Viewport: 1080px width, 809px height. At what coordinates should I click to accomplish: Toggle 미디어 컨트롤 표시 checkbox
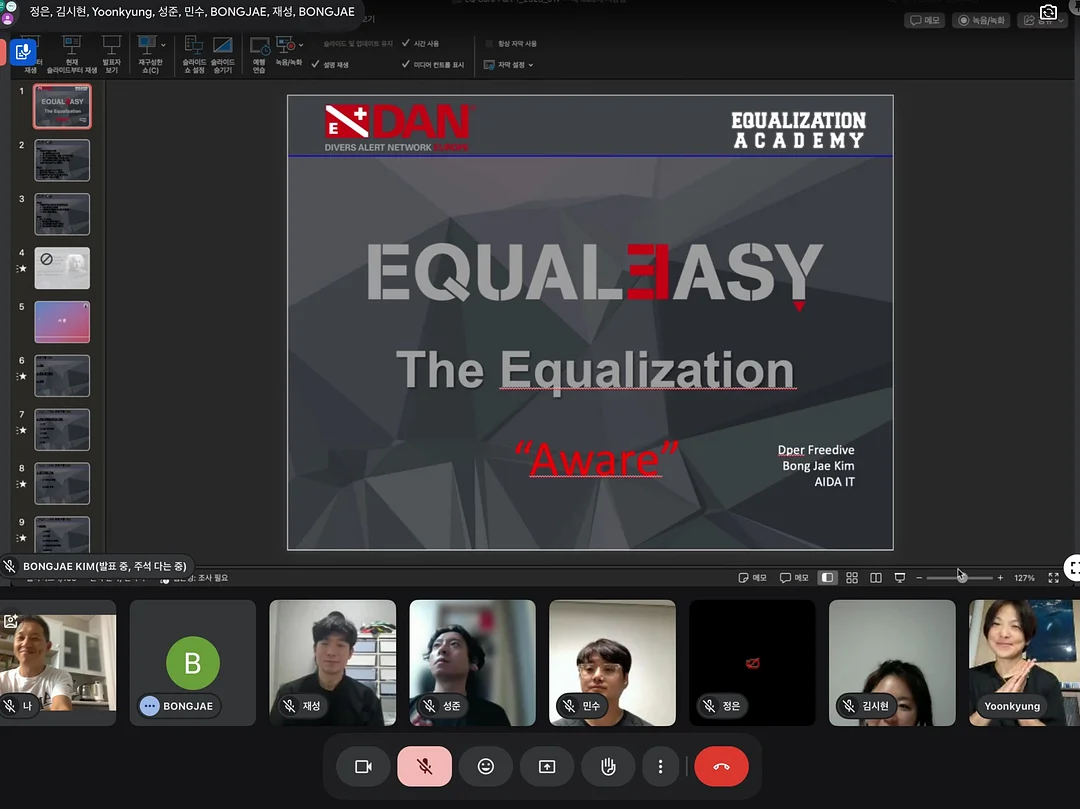[x=433, y=65]
